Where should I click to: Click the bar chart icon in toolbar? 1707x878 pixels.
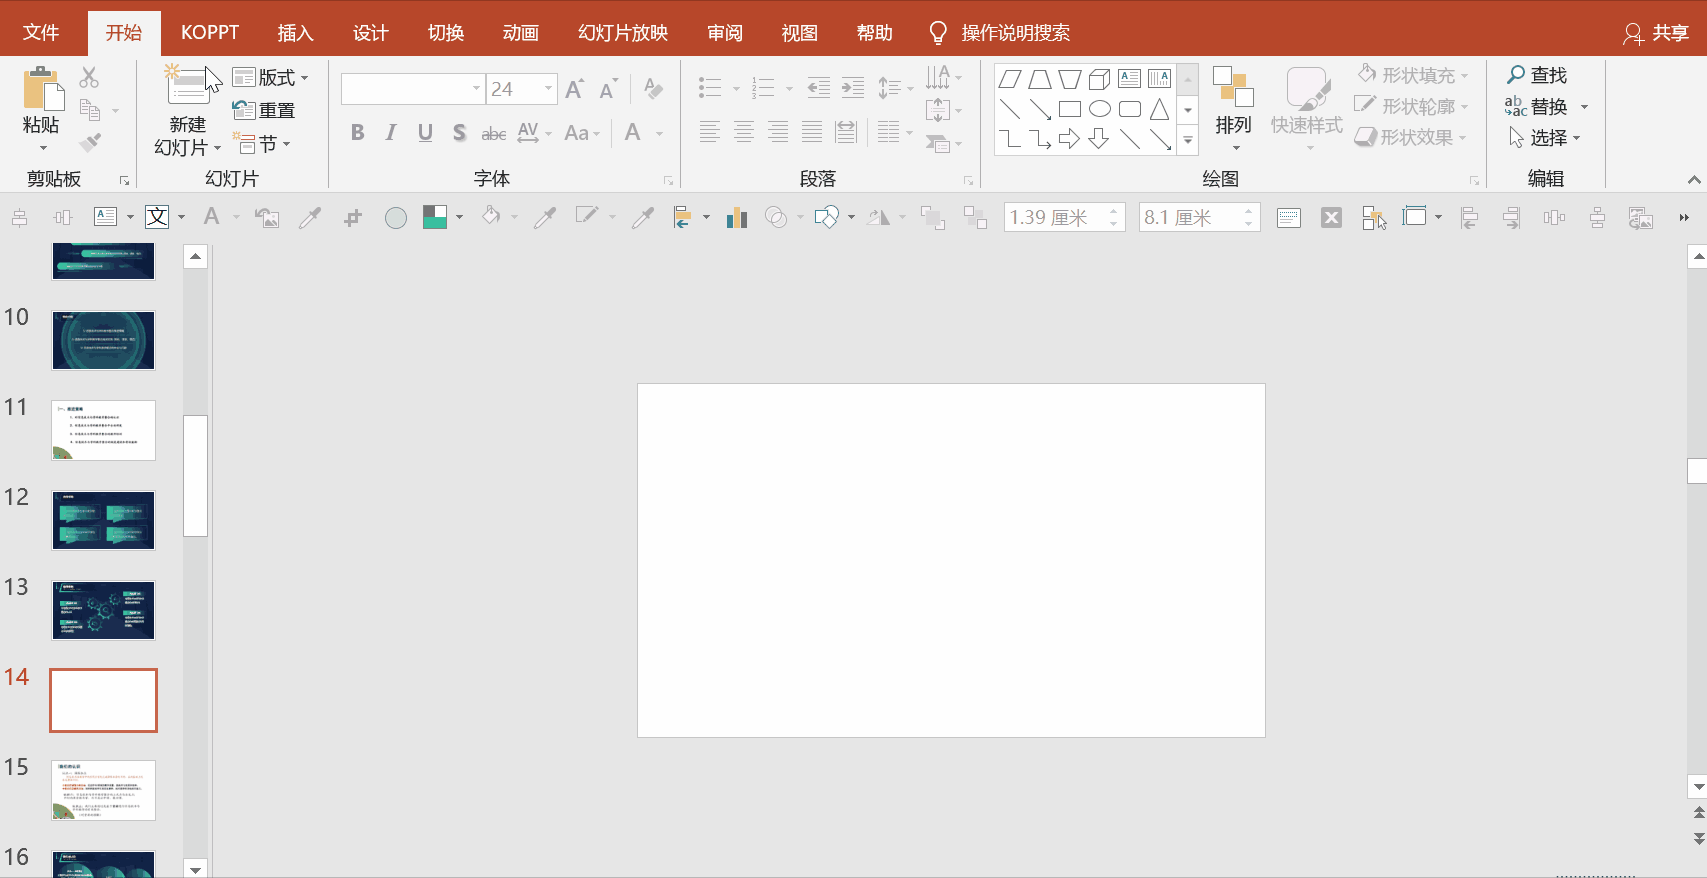coord(737,217)
